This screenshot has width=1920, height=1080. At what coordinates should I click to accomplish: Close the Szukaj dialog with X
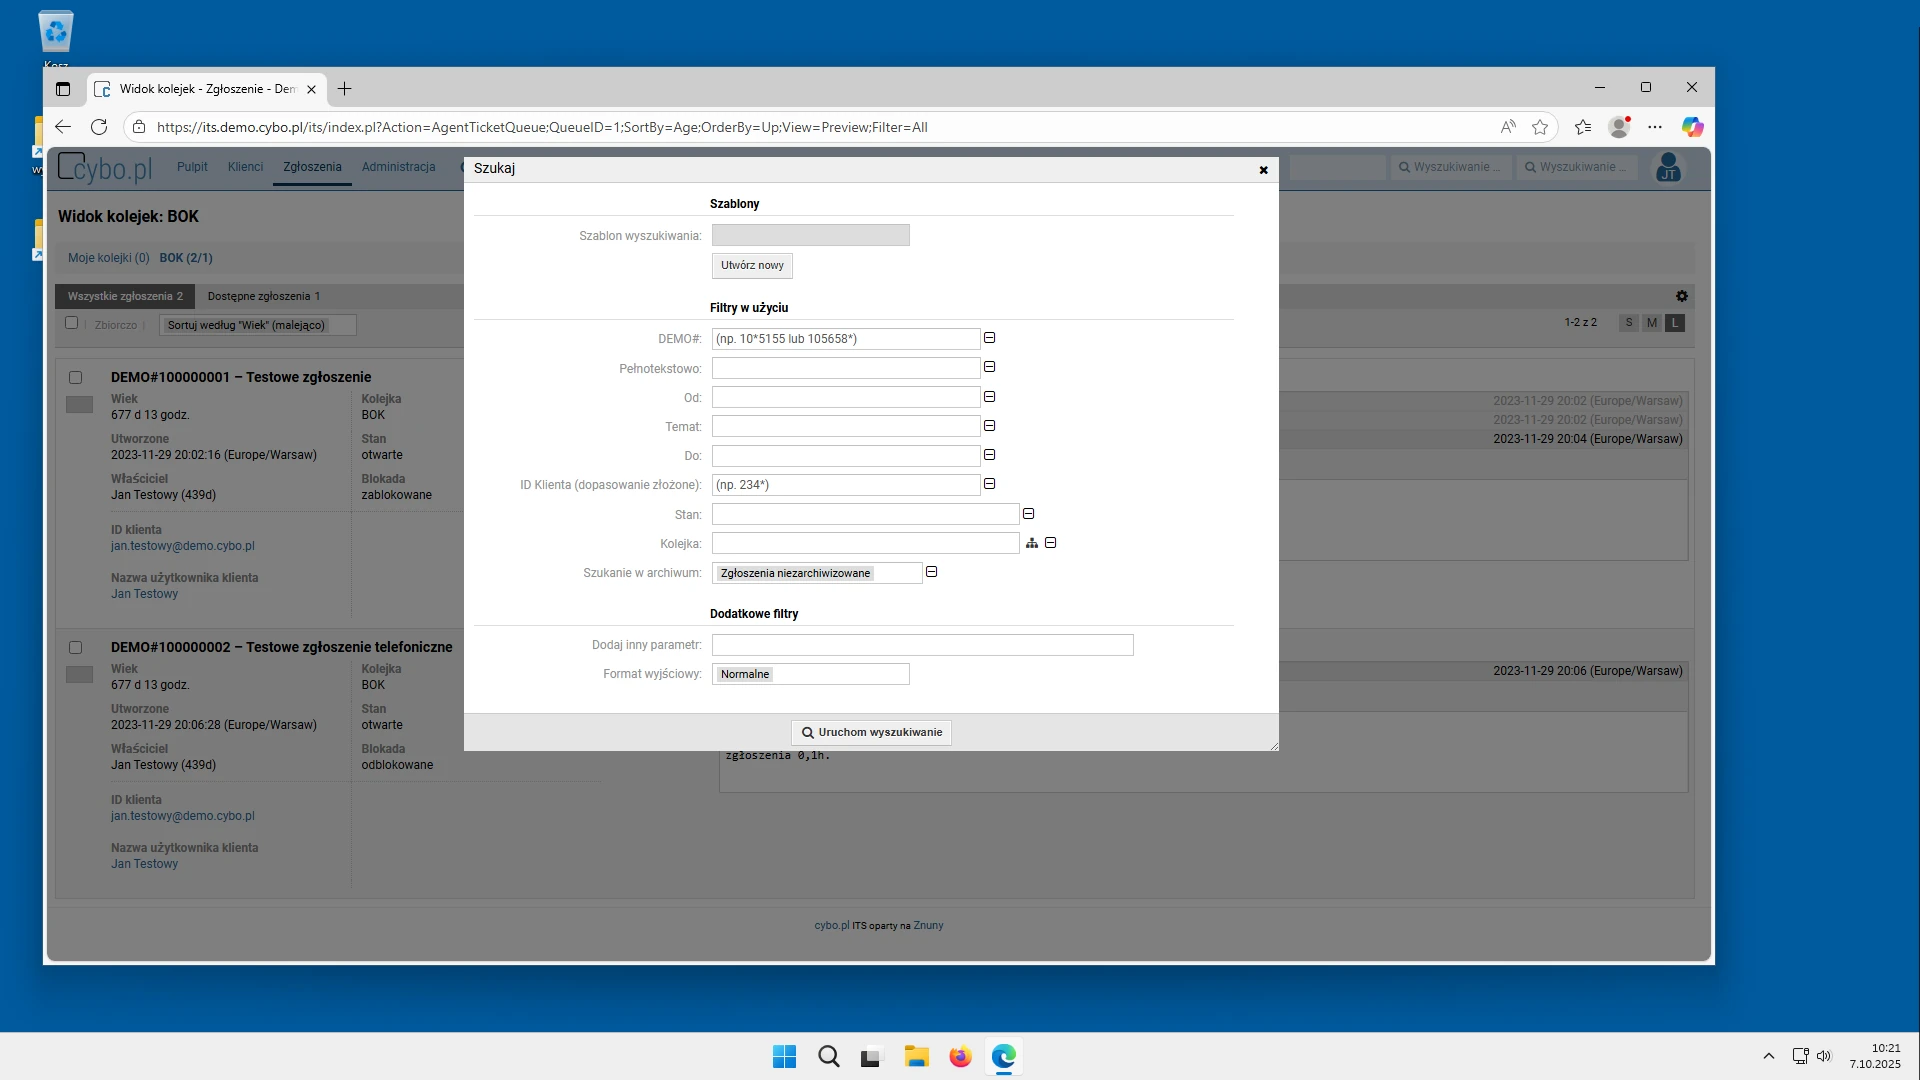pos(1263,170)
